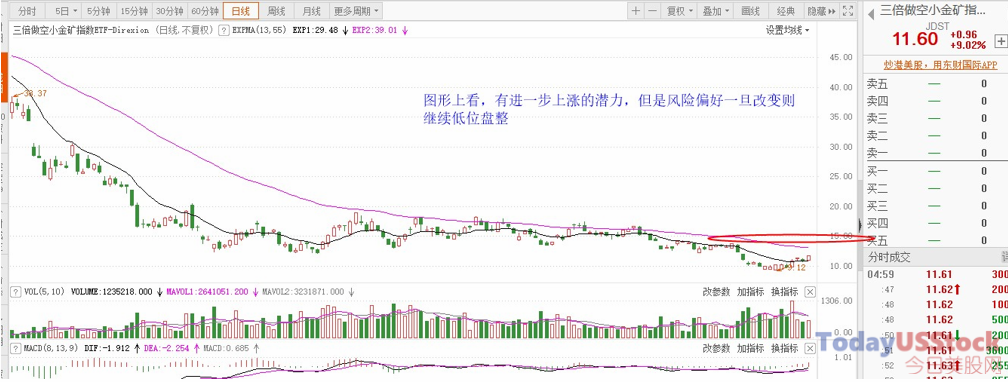Screen dimensions: 1008x382
Task: Click the JDST ticker symbol
Action: (936, 25)
